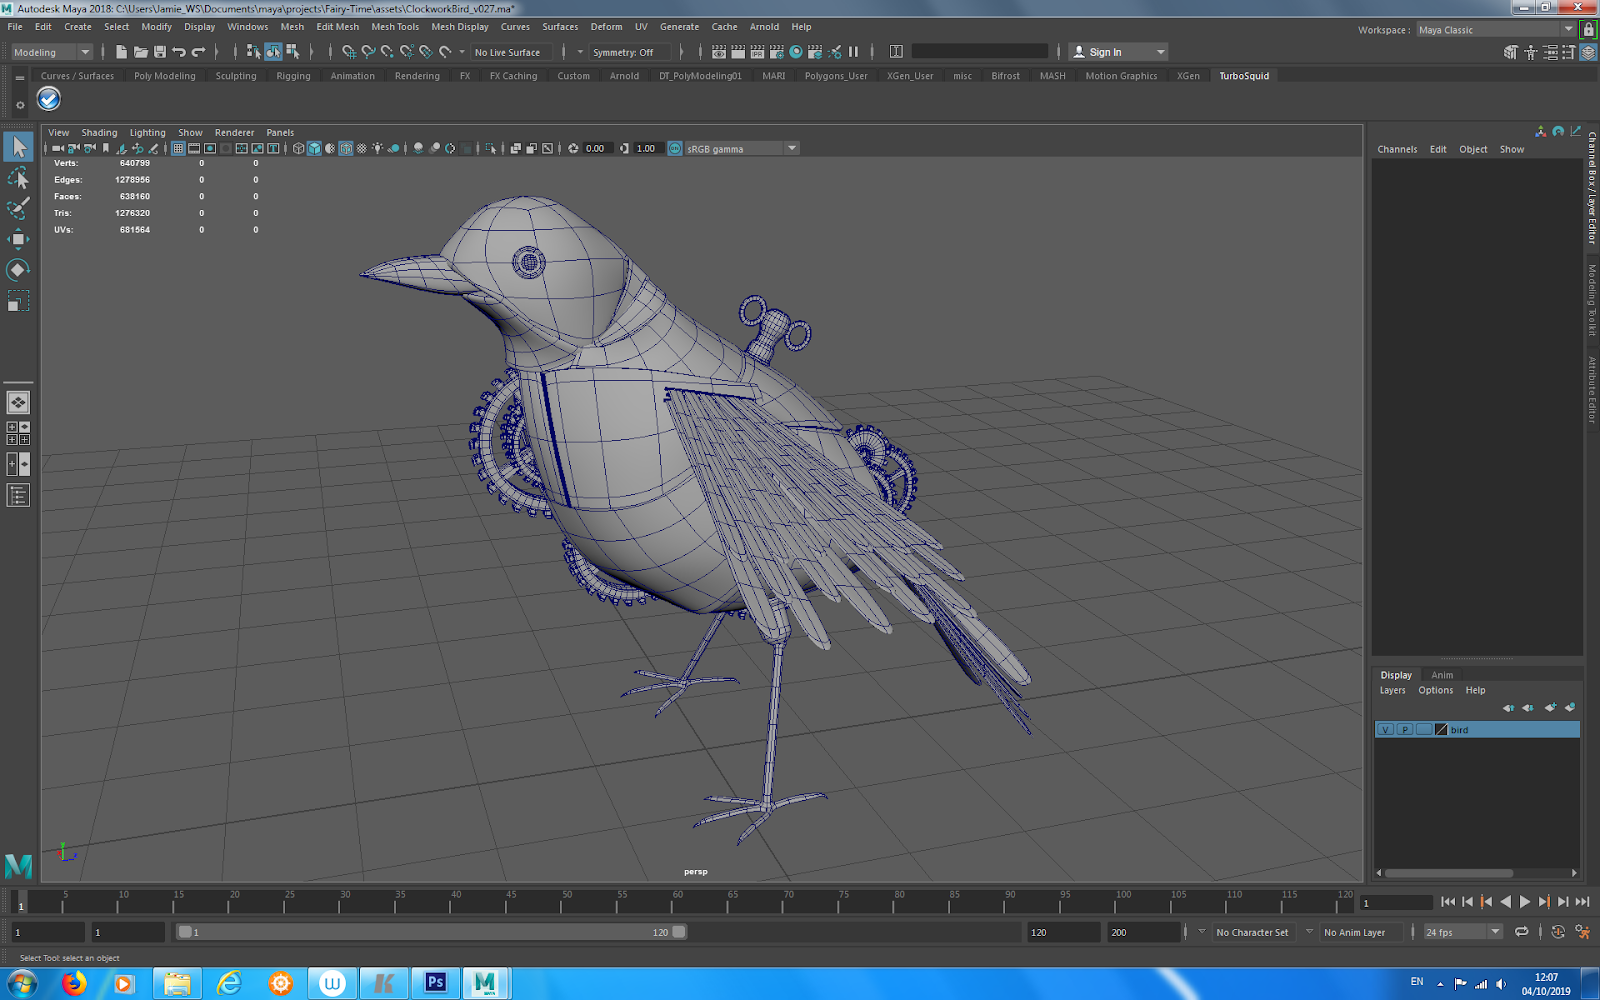Launch Photoshop from the taskbar

pyautogui.click(x=434, y=983)
